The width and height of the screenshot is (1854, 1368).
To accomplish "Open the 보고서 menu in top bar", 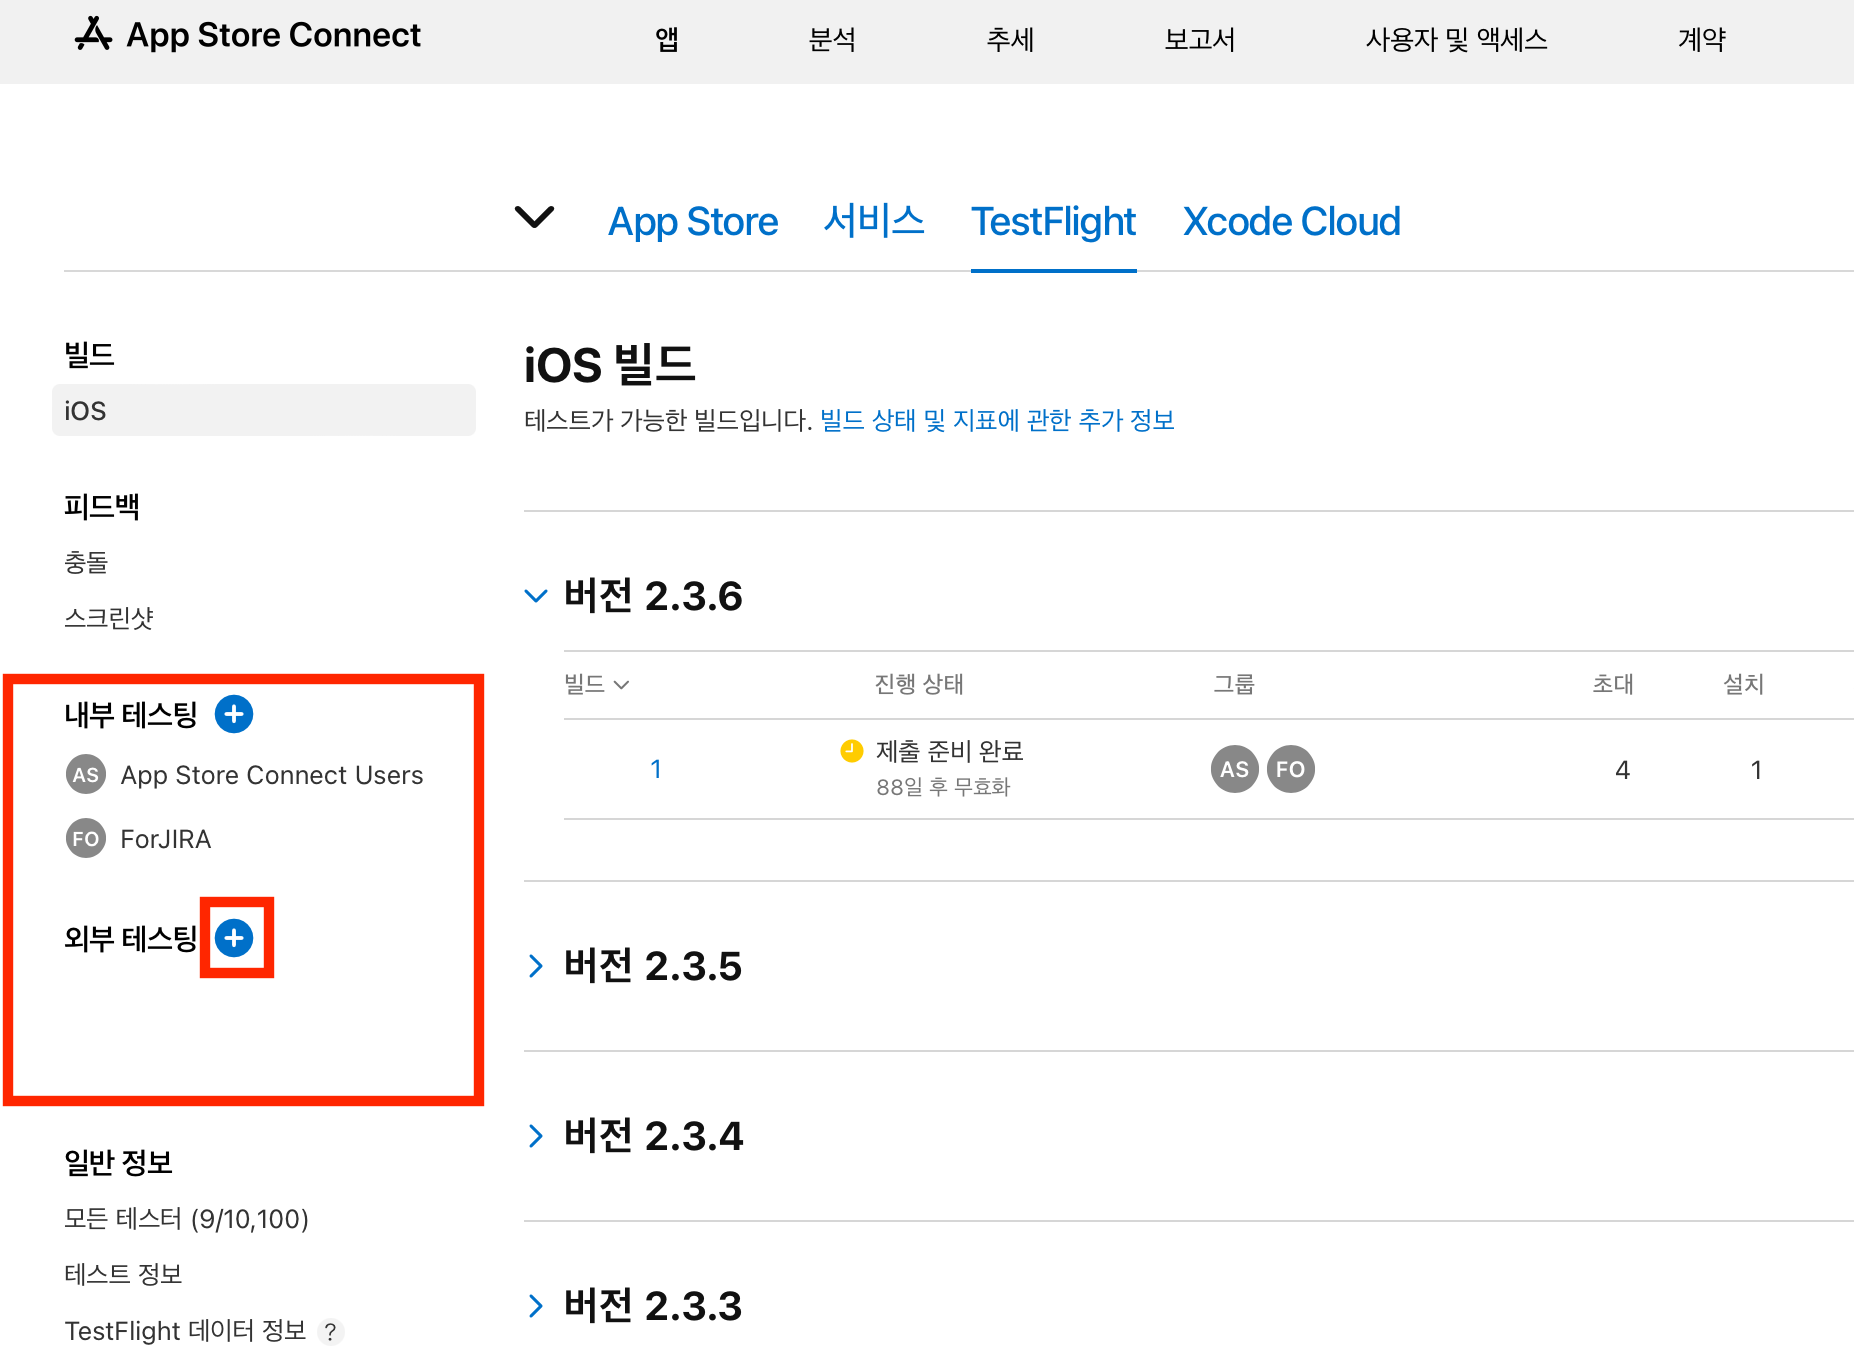I will pyautogui.click(x=1200, y=40).
